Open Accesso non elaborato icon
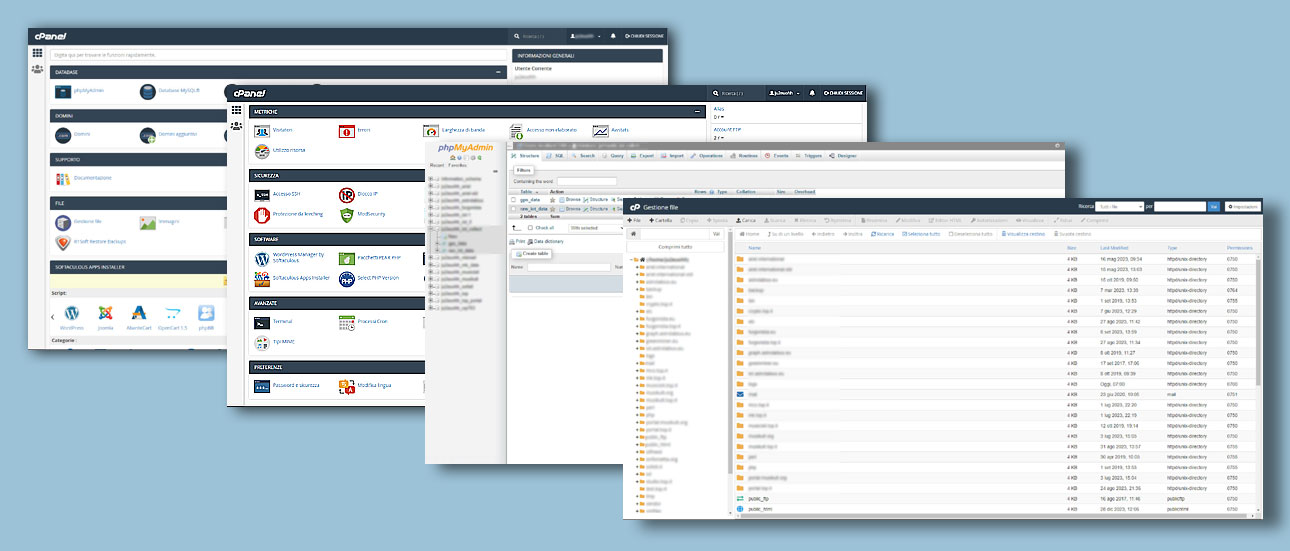This screenshot has width=1290, height=551. pyautogui.click(x=517, y=131)
